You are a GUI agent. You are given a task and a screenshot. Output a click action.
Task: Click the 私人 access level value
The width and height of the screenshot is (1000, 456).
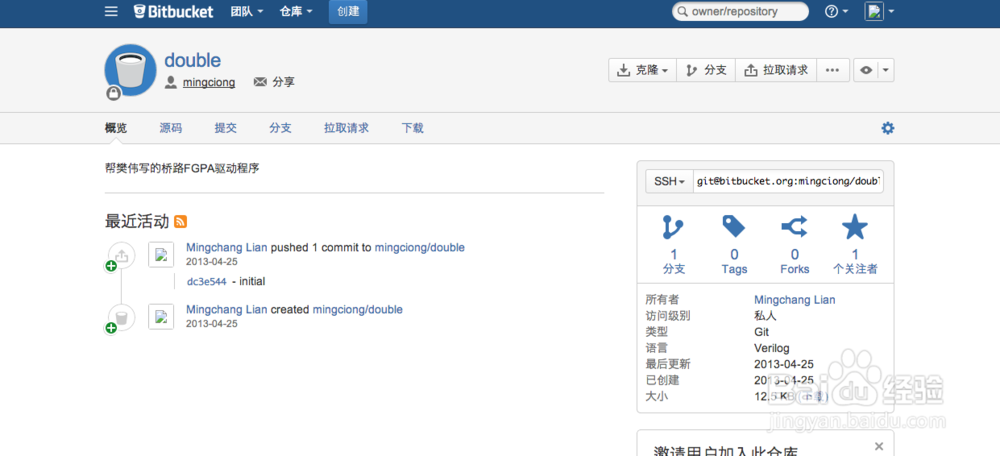[765, 316]
